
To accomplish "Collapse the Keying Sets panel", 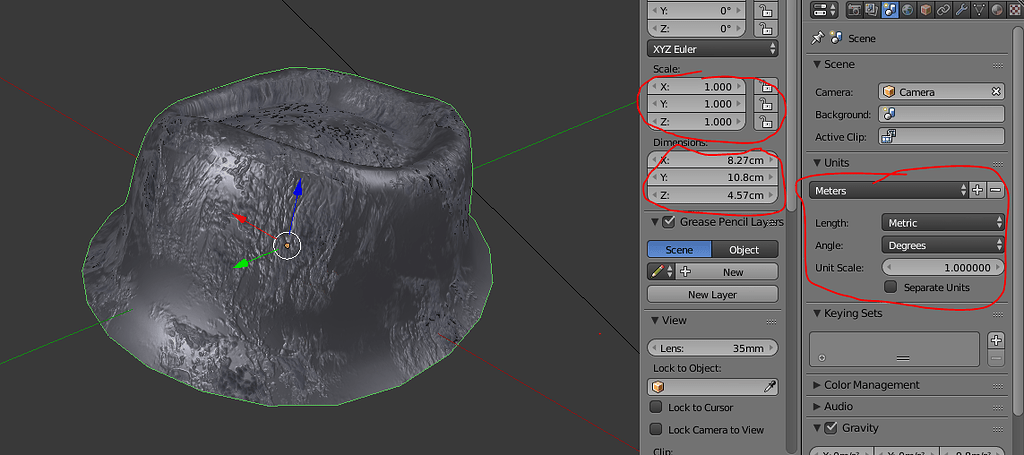I will point(818,313).
